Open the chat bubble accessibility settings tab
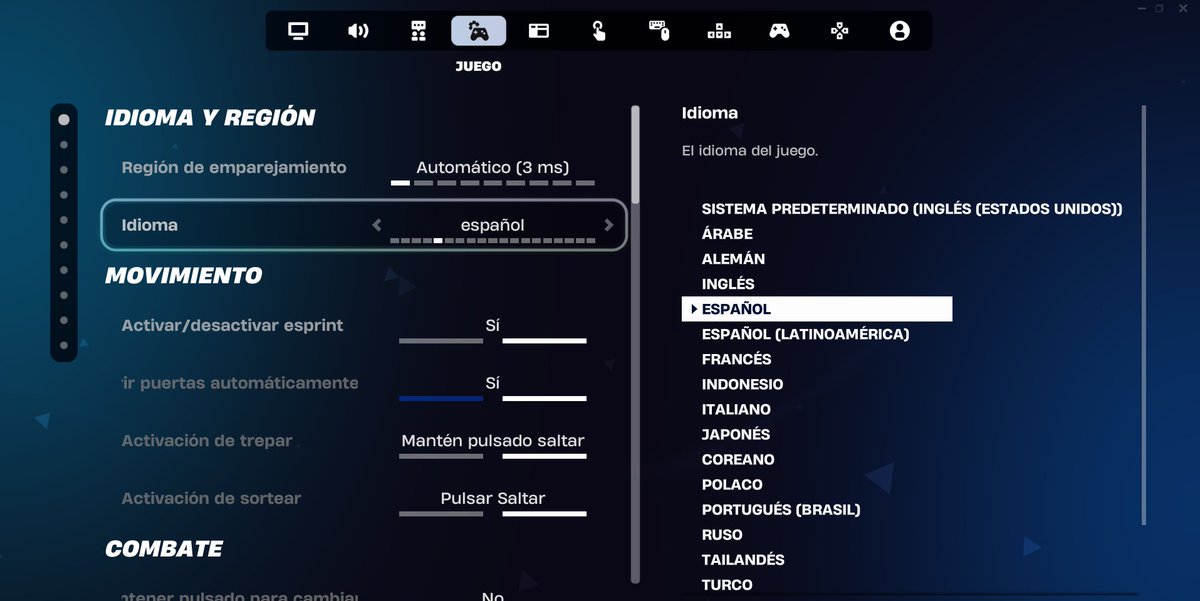 [x=418, y=31]
